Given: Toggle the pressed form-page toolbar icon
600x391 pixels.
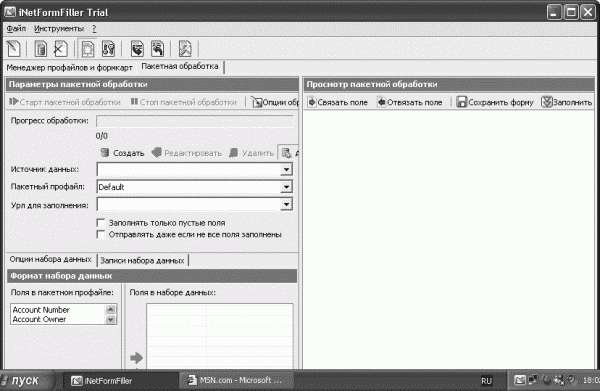Looking at the screenshot, I should 88,49.
